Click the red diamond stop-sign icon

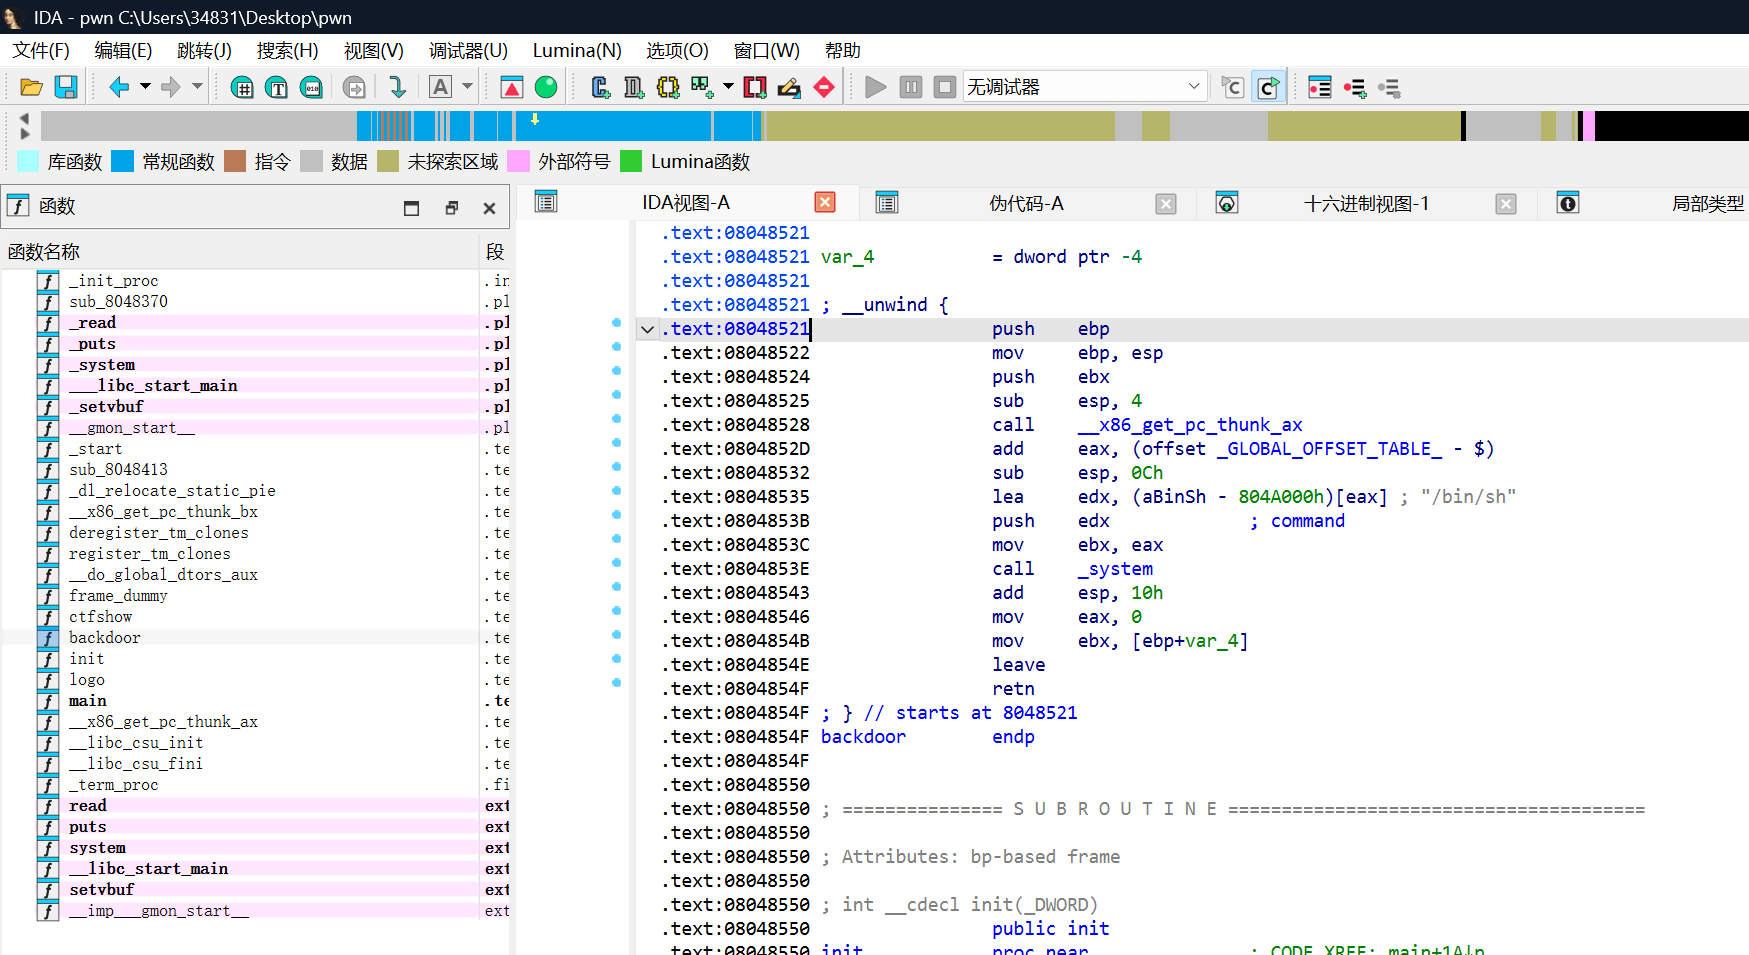point(824,87)
